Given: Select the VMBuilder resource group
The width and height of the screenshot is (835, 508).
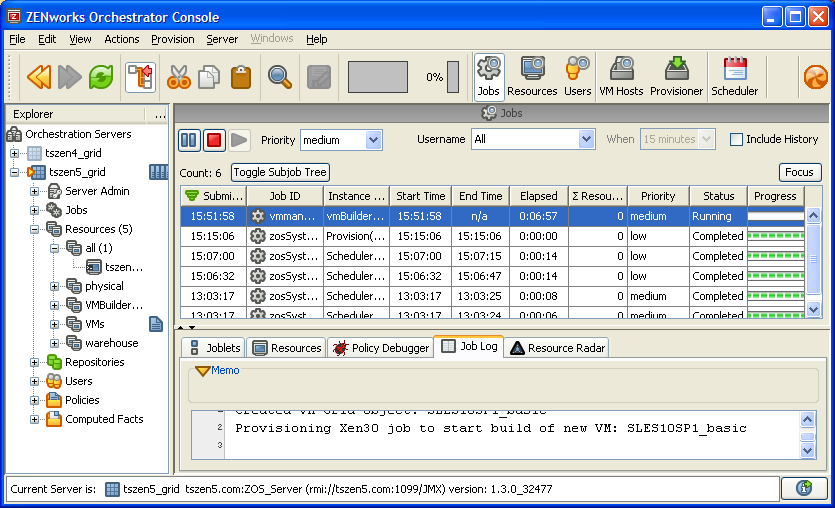Looking at the screenshot, I should click(x=105, y=305).
